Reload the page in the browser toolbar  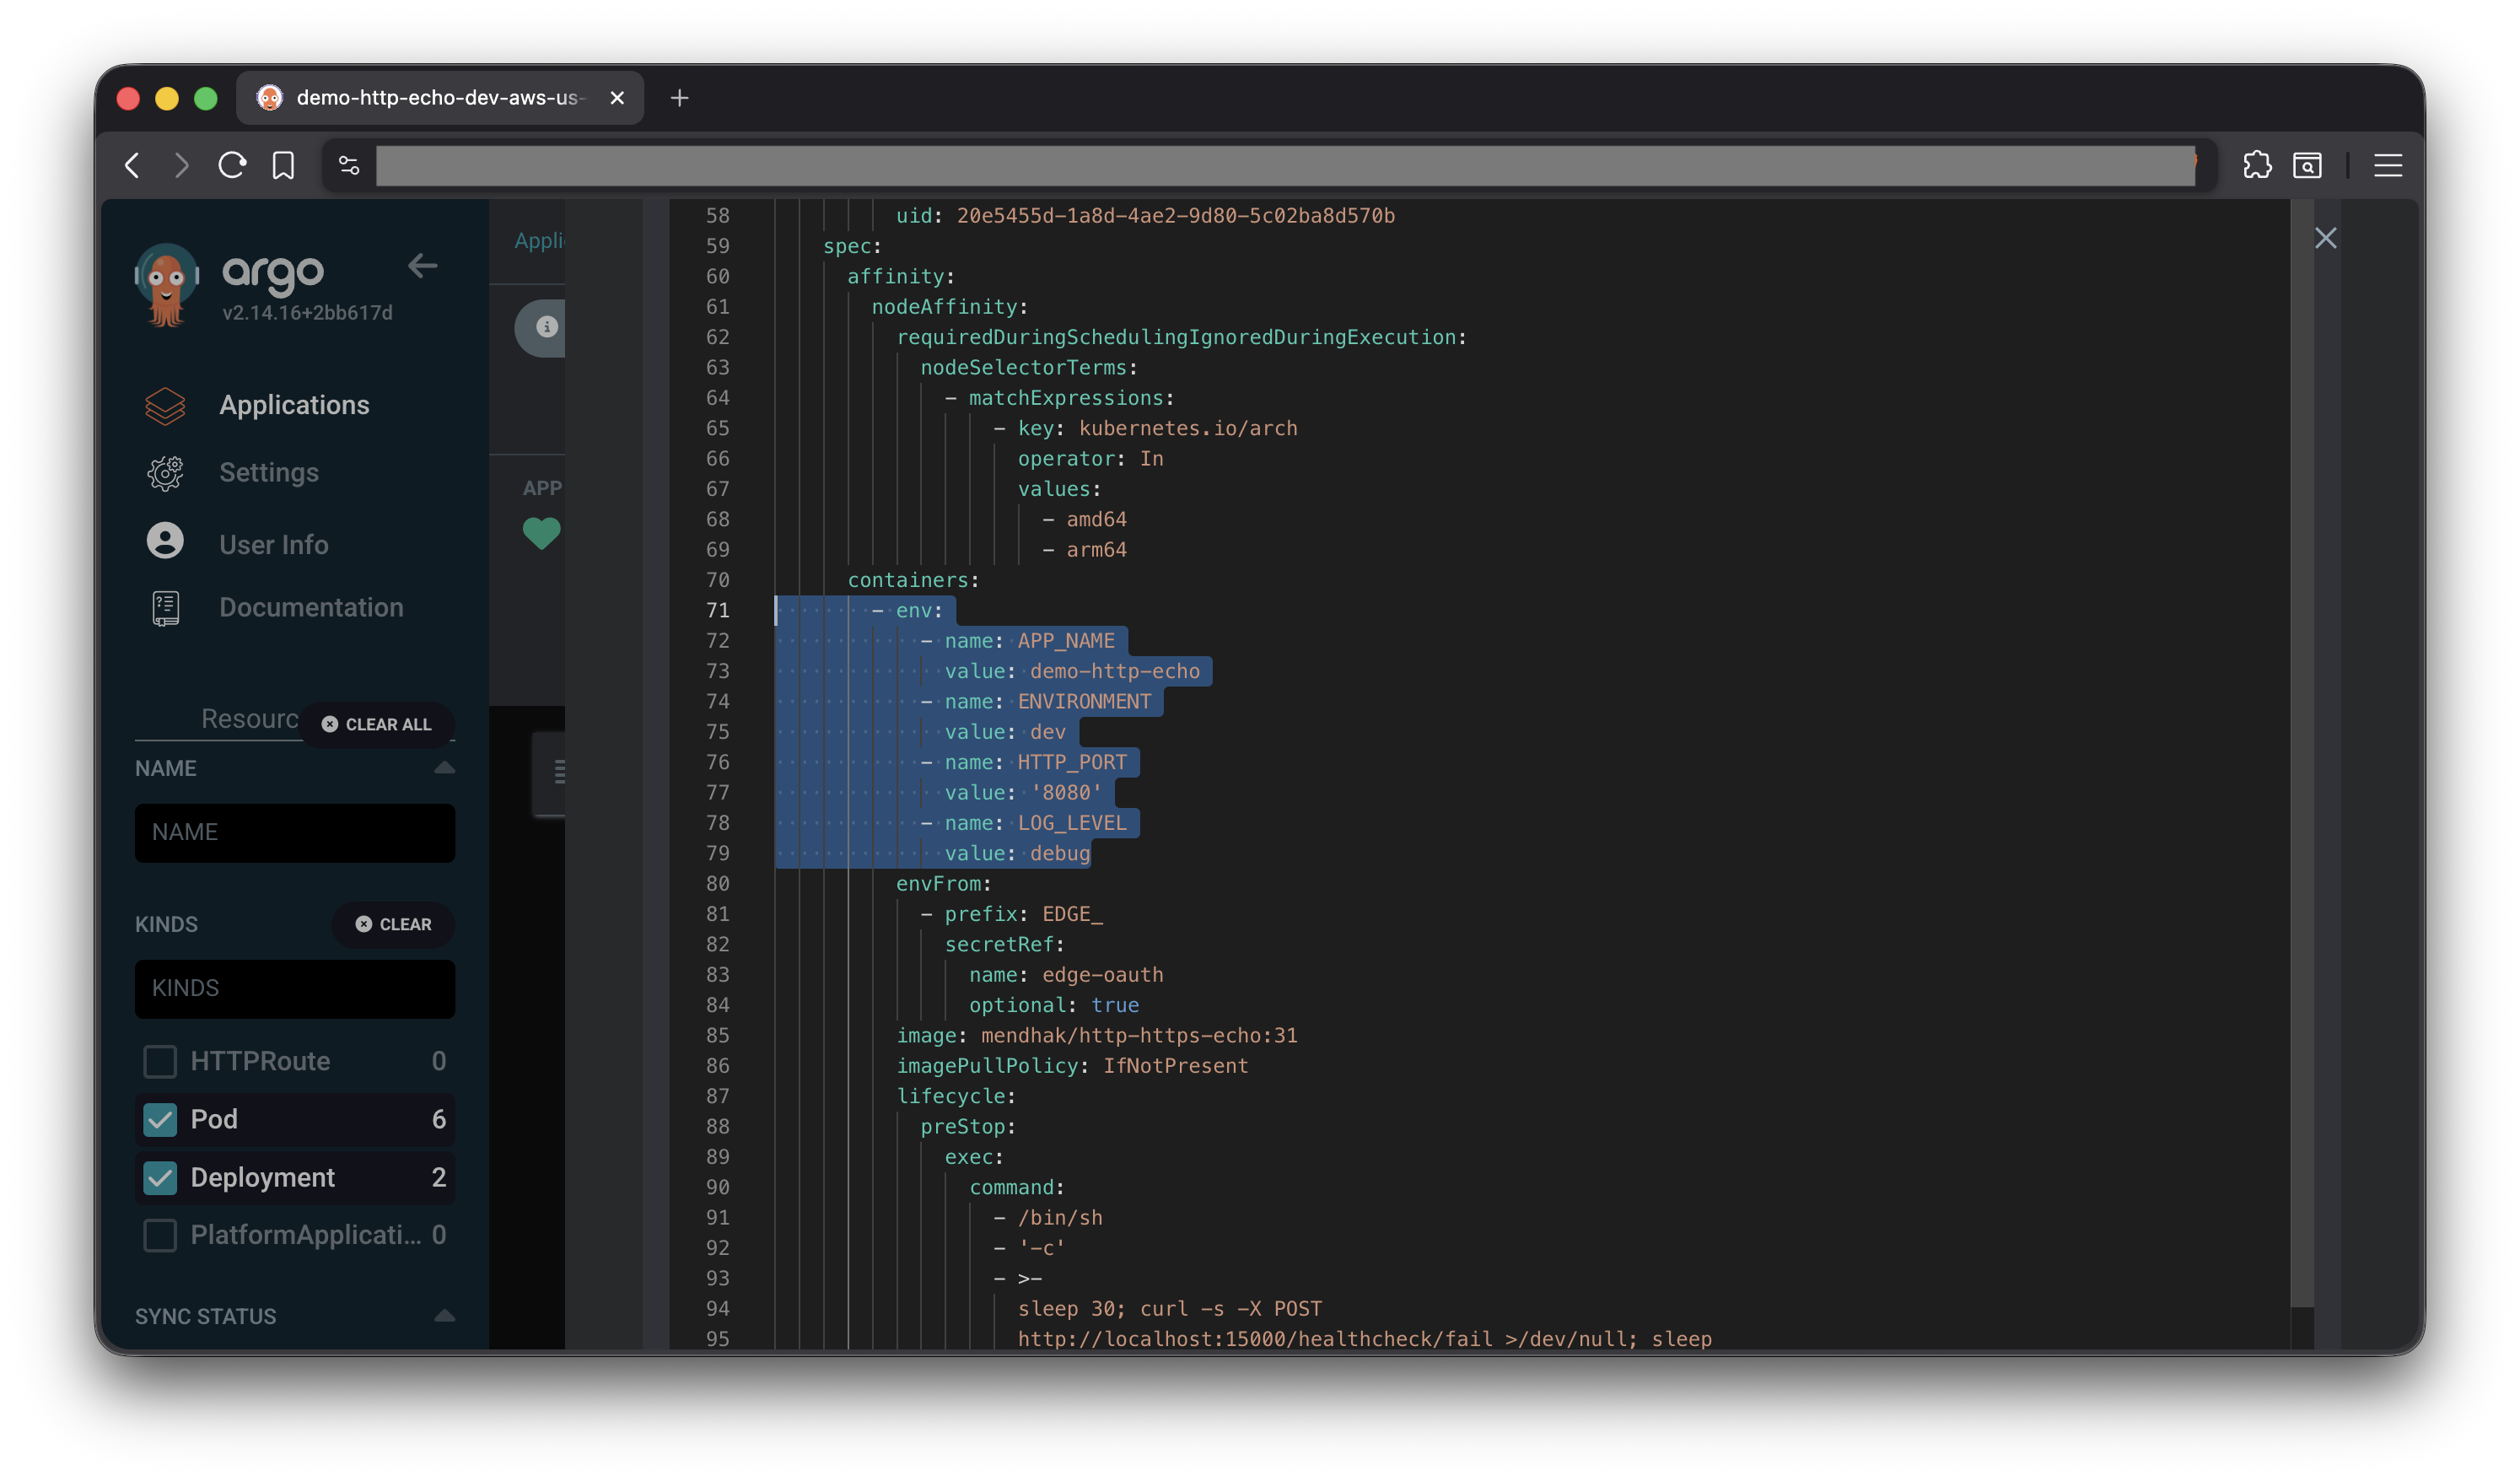coord(232,165)
